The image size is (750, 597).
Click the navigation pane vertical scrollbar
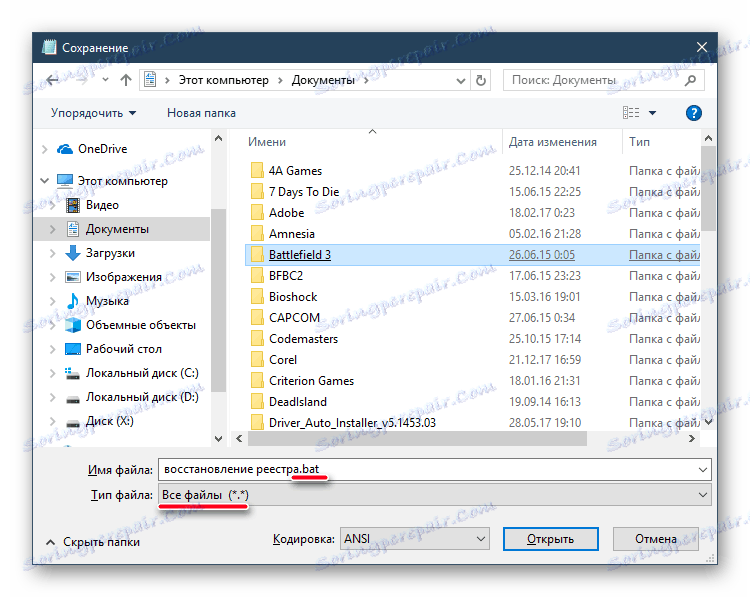click(218, 300)
